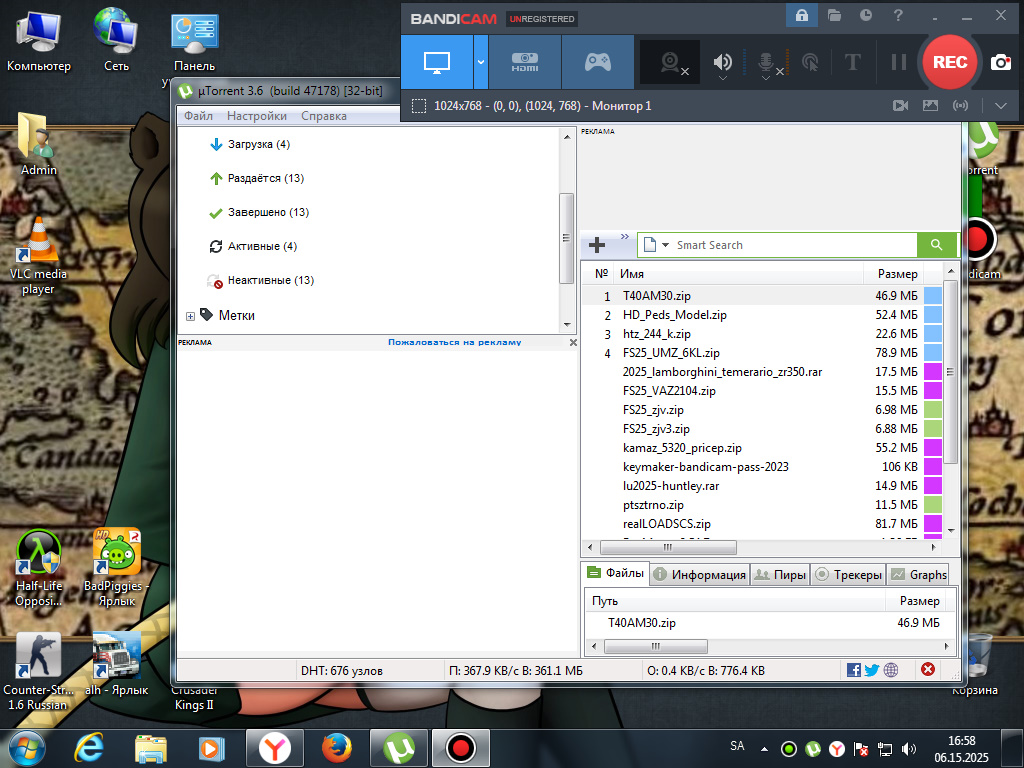Expand the Метки tree node
Image resolution: width=1024 pixels, height=768 pixels.
point(190,316)
